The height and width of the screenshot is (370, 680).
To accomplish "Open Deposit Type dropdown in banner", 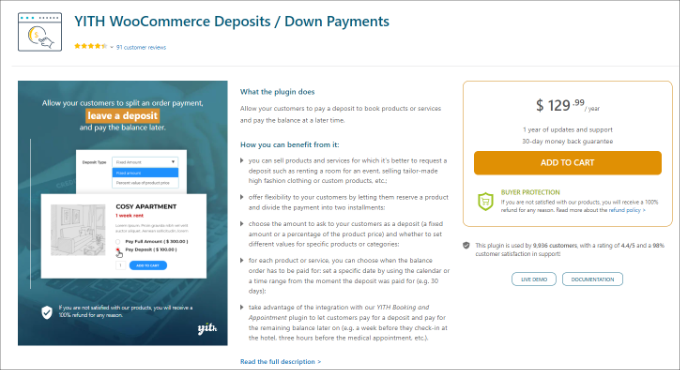I will point(145,162).
